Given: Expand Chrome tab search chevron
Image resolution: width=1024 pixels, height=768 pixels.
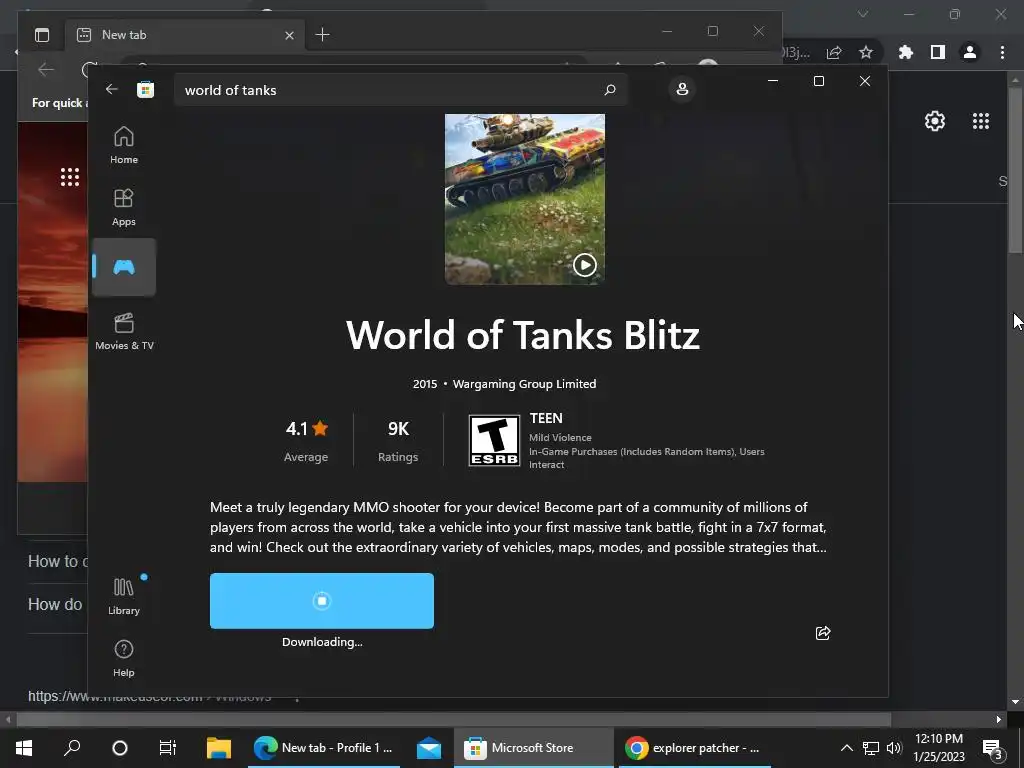Looking at the screenshot, I should click(863, 14).
